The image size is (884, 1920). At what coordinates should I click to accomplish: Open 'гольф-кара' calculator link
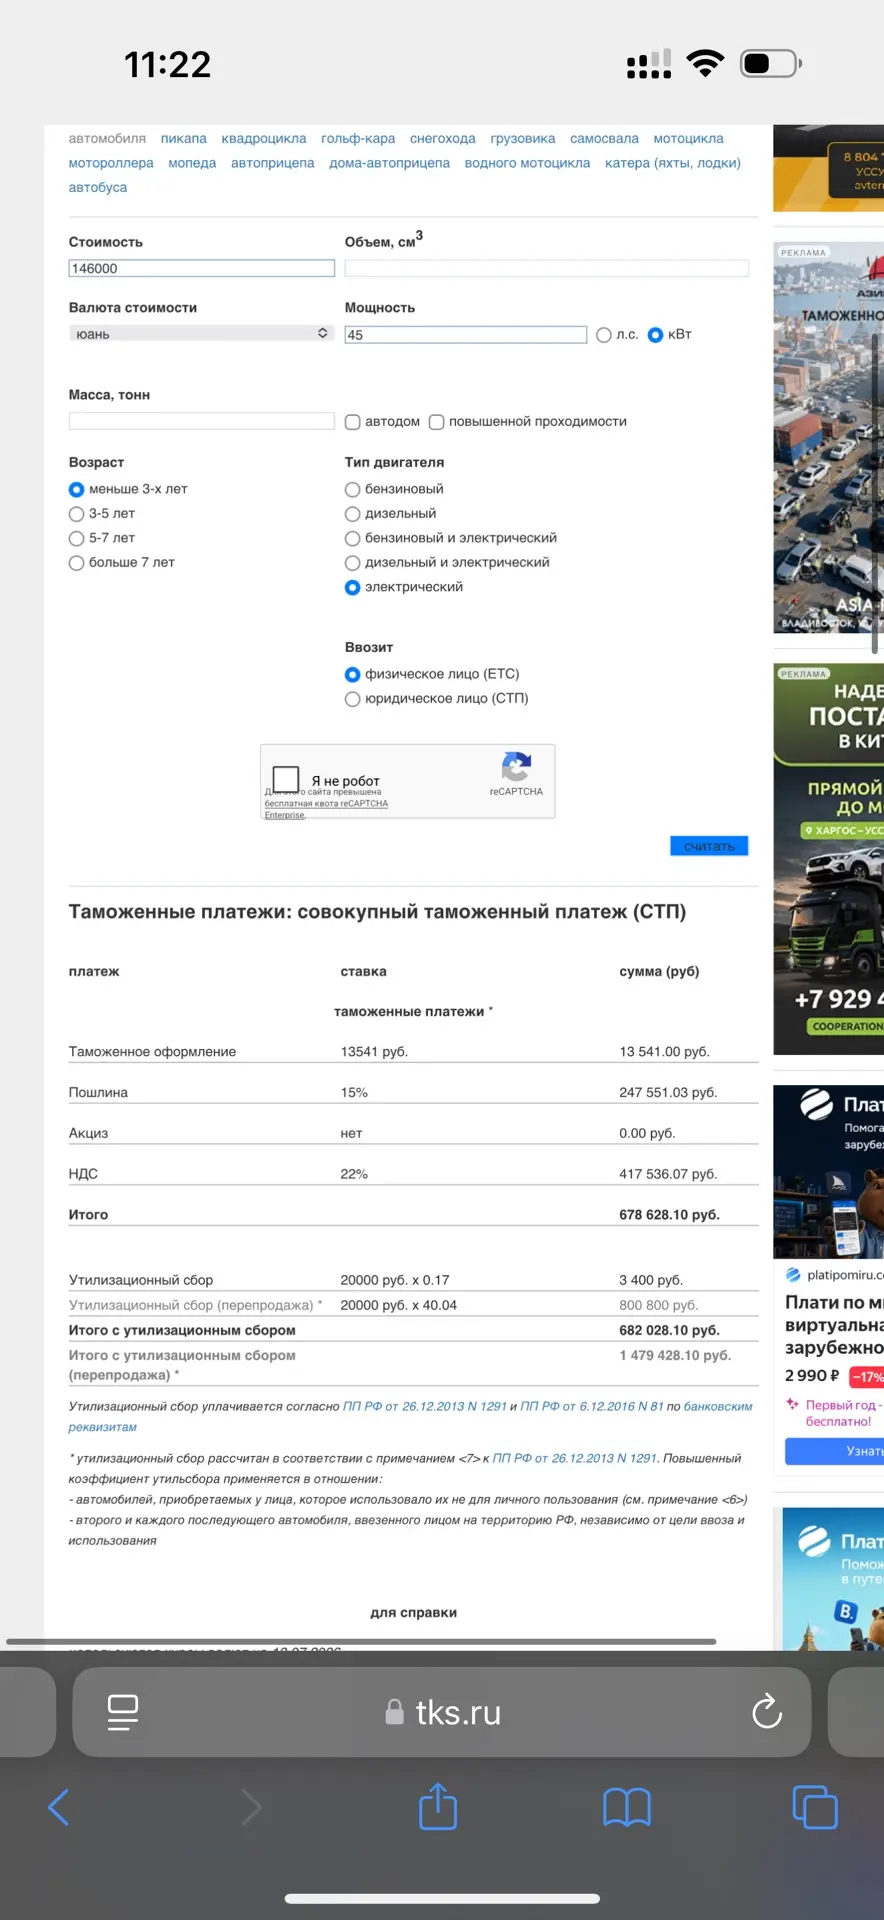[x=358, y=138]
